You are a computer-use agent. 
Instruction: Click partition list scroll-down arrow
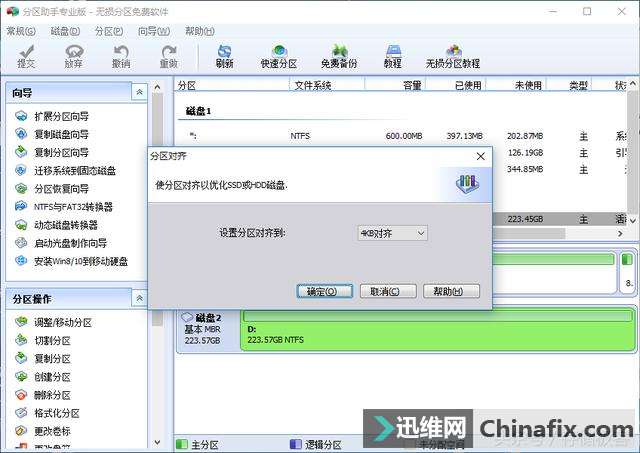tap(633, 220)
